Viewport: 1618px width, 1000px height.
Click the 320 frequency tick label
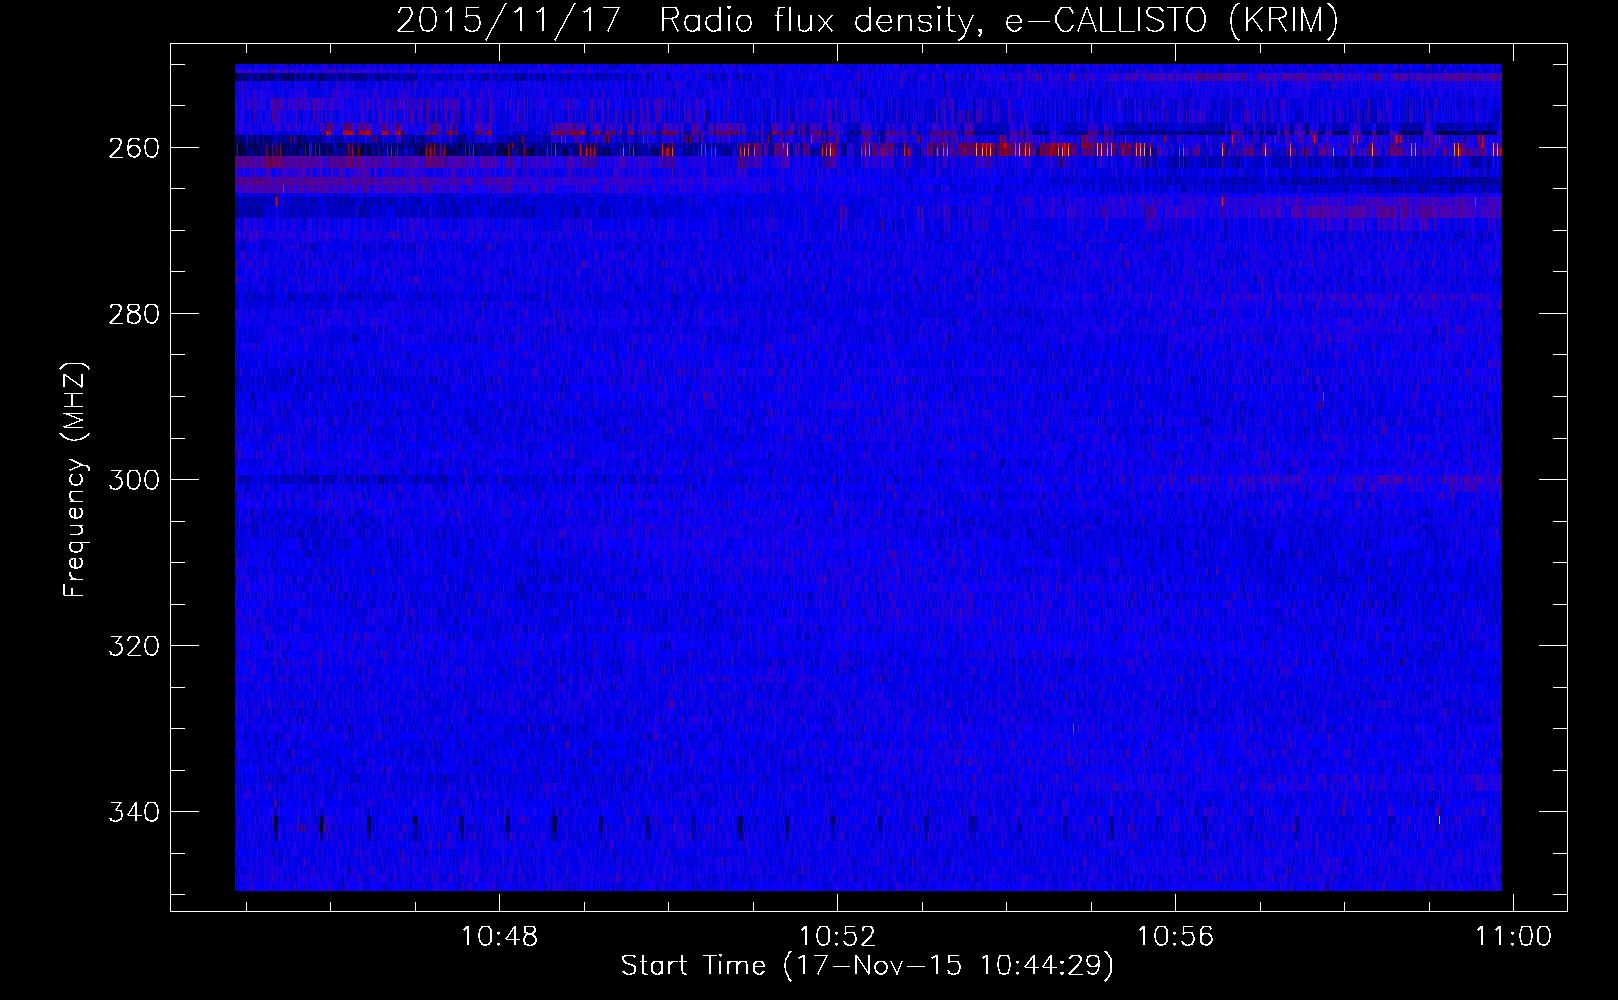pyautogui.click(x=133, y=646)
